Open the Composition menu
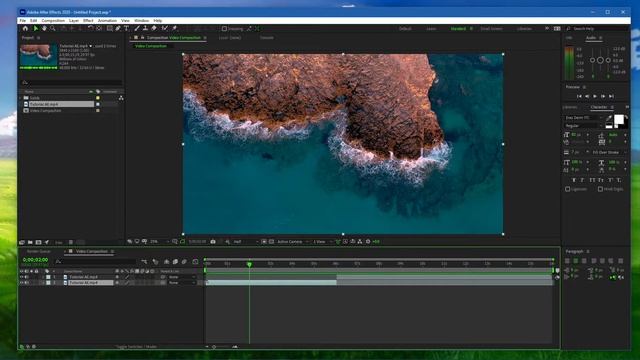The width and height of the screenshot is (640, 360). point(53,20)
